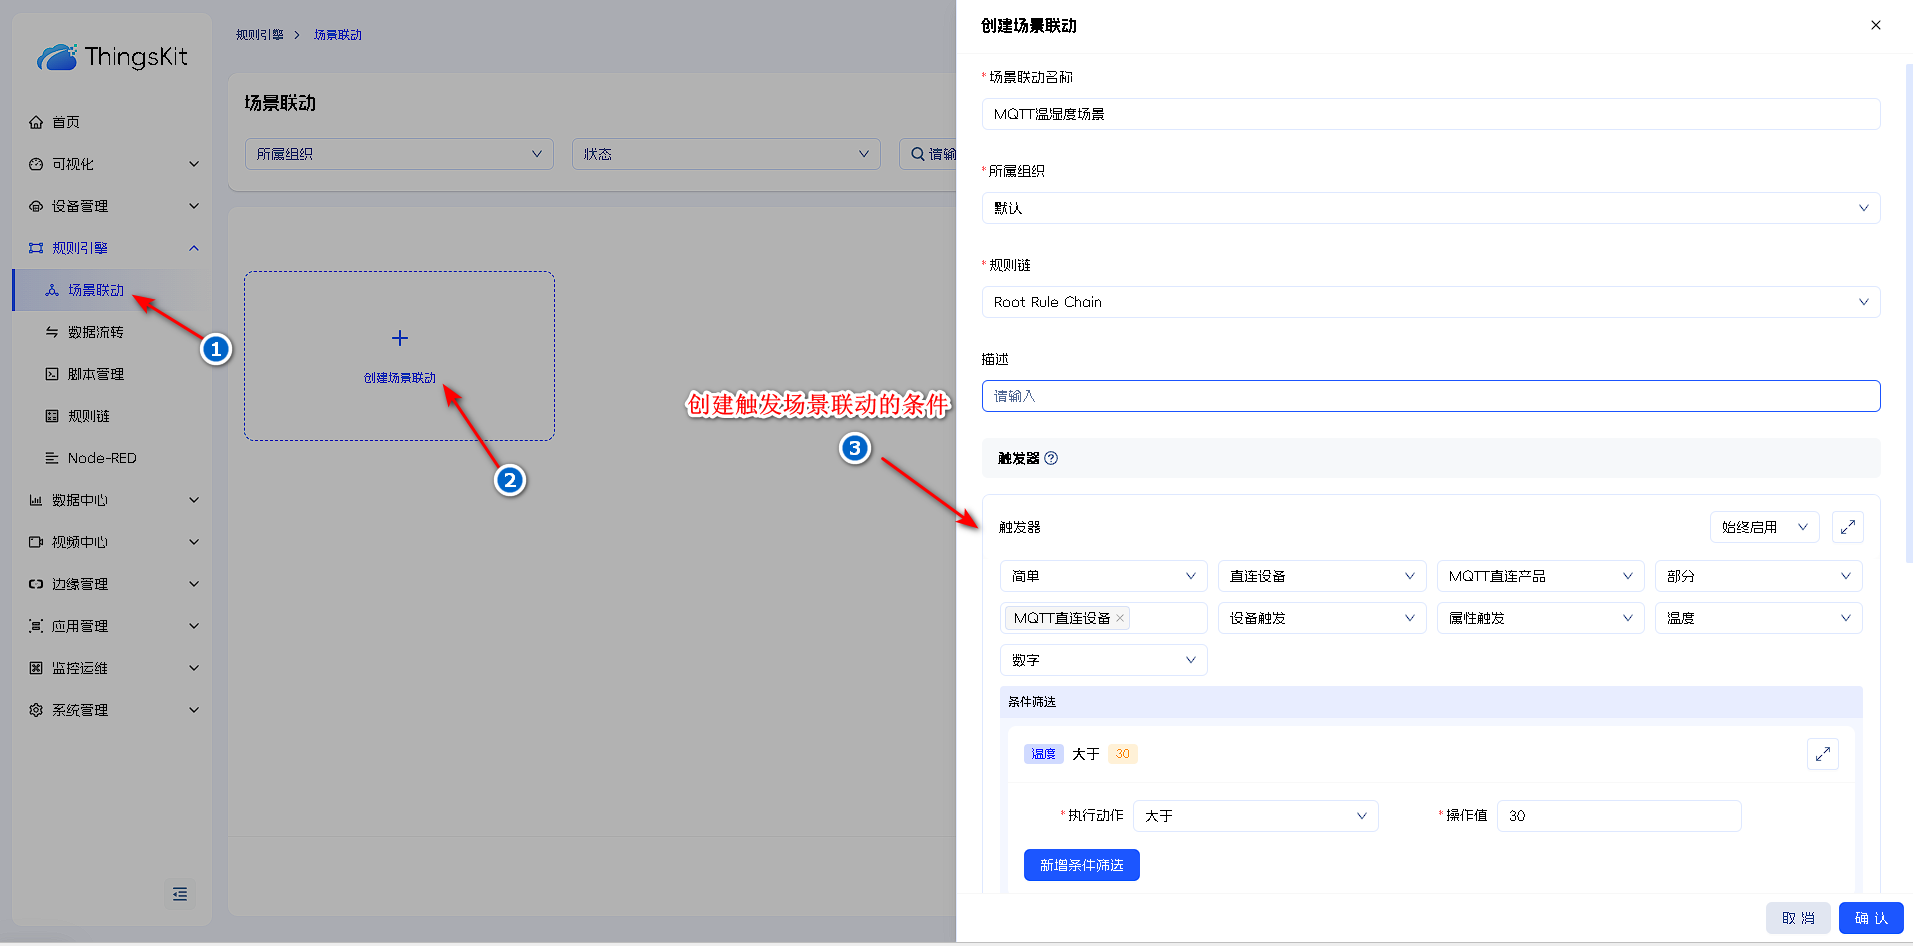The height and width of the screenshot is (946, 1913).
Task: Remove the MQTT直连设备 tag
Action: pos(1121,618)
